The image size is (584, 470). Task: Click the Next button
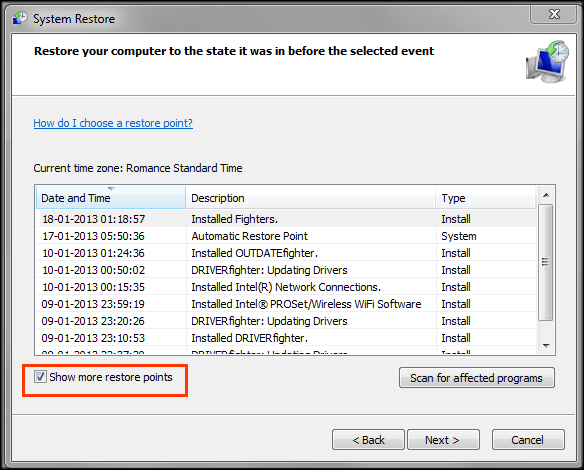click(443, 440)
